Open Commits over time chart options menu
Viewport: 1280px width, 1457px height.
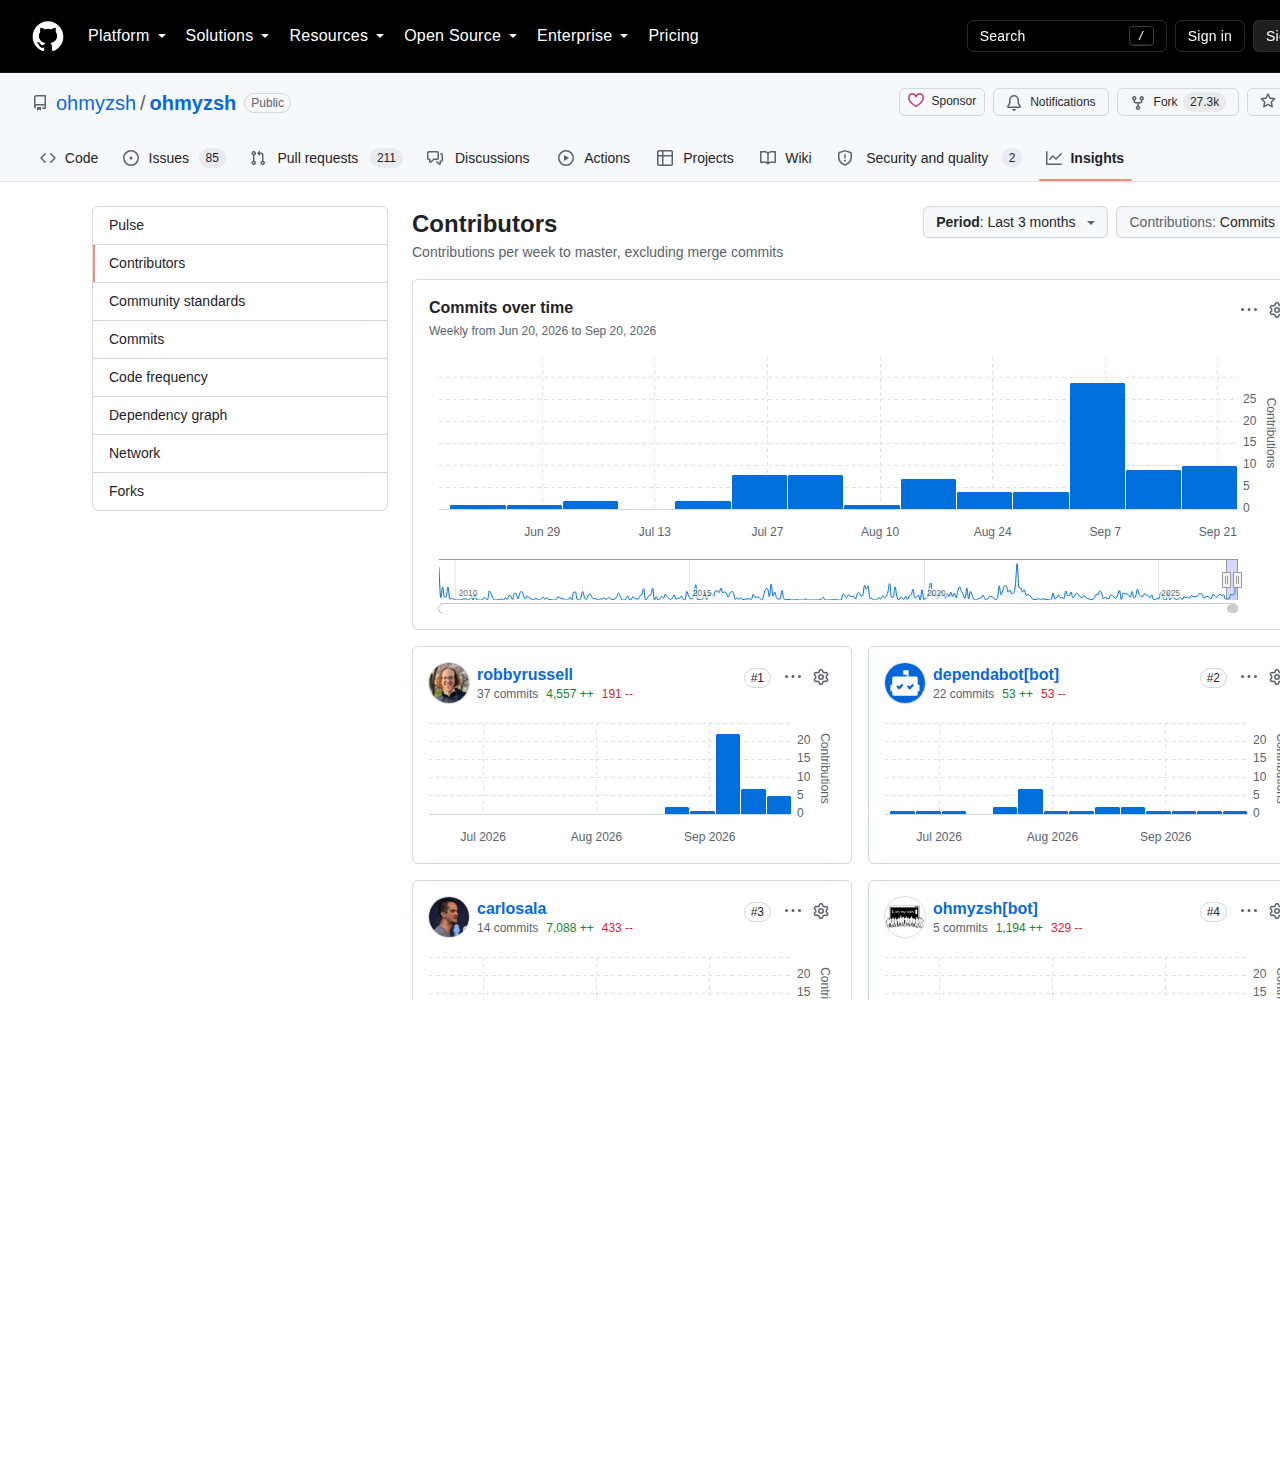click(1249, 310)
